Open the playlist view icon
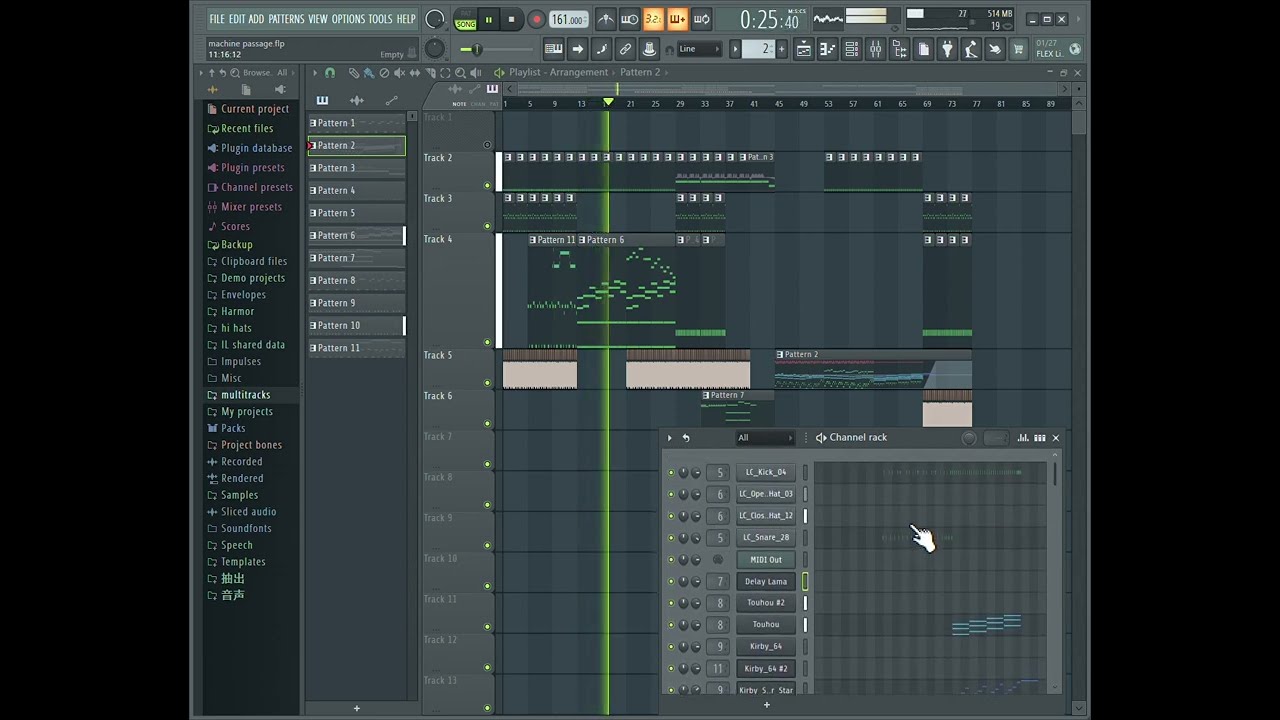This screenshot has height=720, width=1280. (803, 49)
